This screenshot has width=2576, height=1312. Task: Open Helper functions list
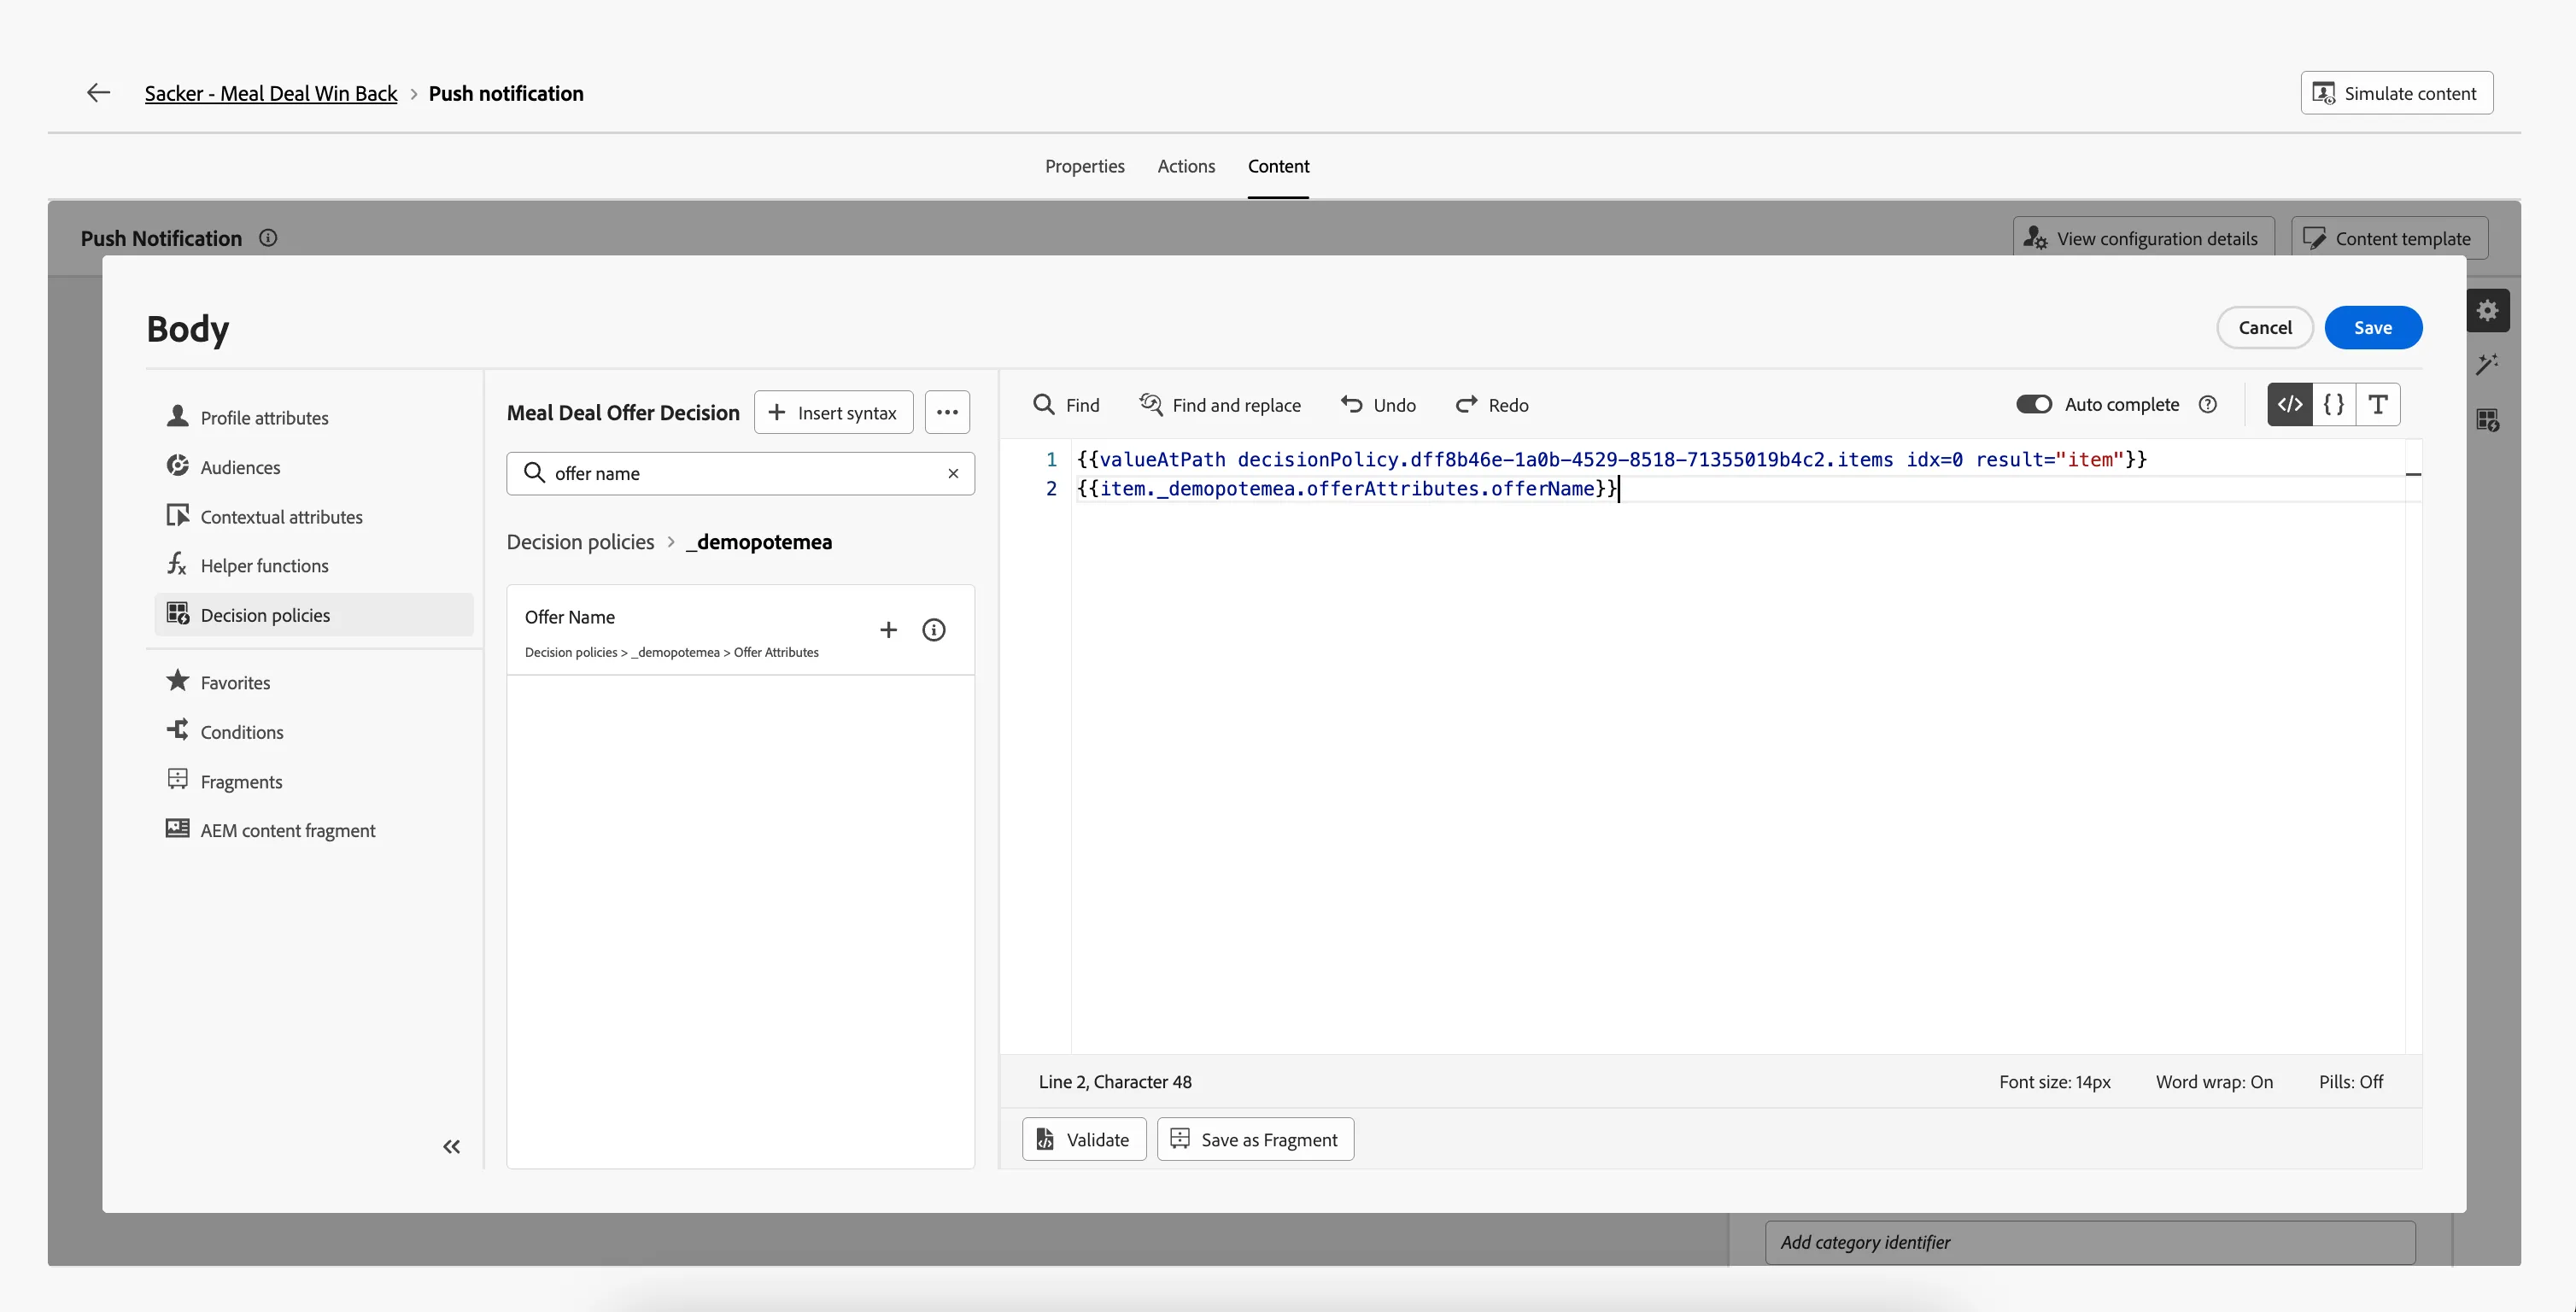314,565
